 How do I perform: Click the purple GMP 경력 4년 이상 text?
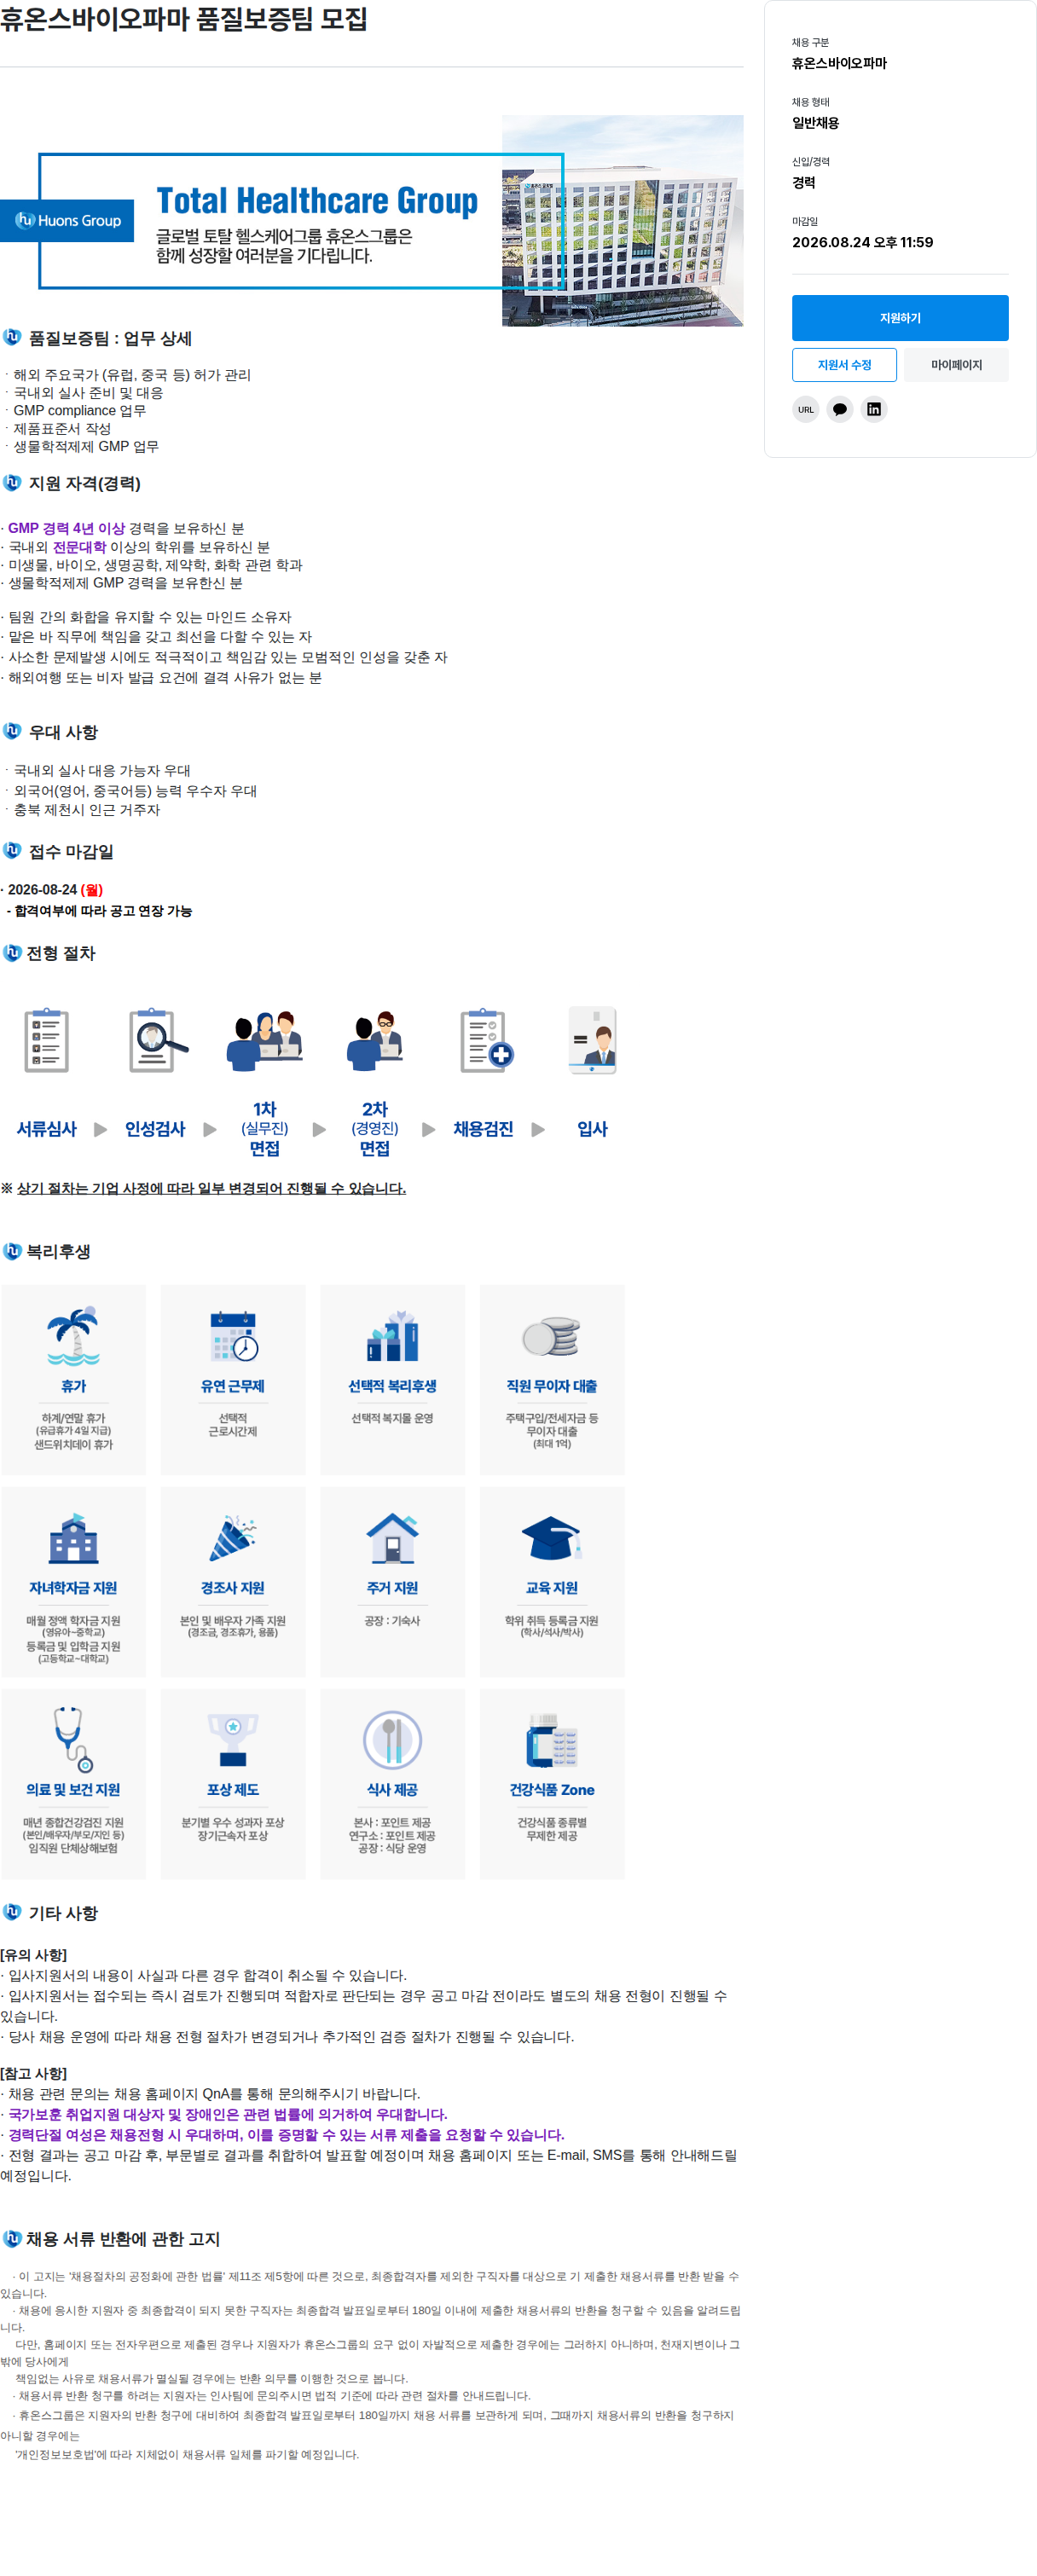coord(66,528)
